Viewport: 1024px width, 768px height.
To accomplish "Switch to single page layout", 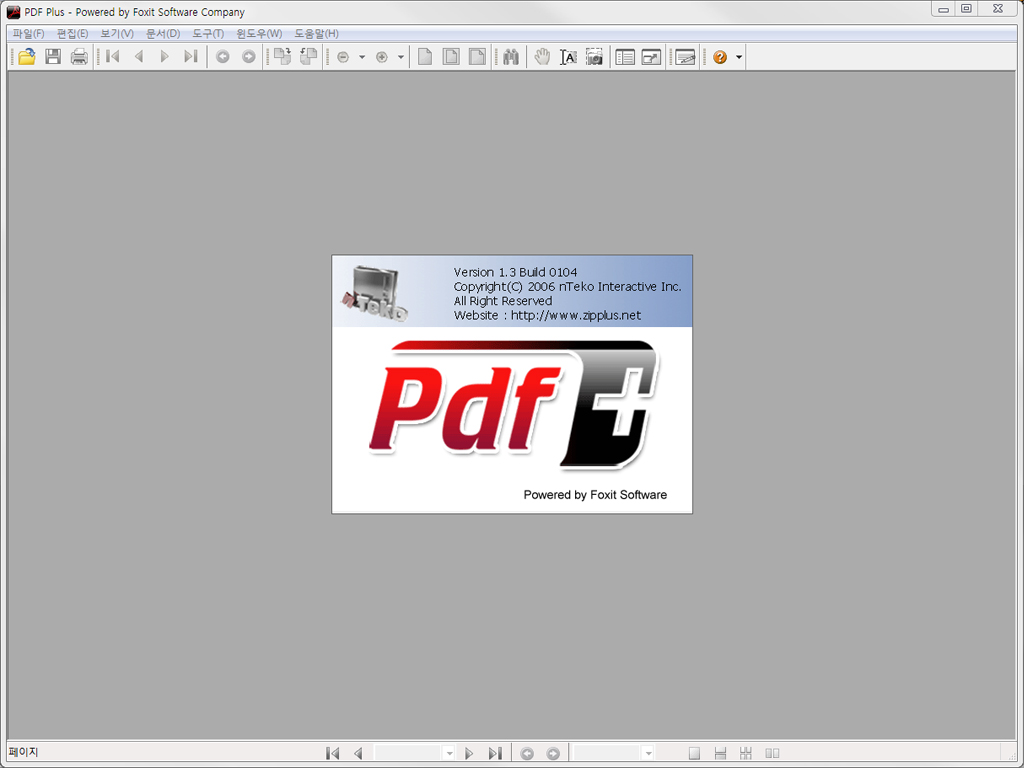I will 694,754.
